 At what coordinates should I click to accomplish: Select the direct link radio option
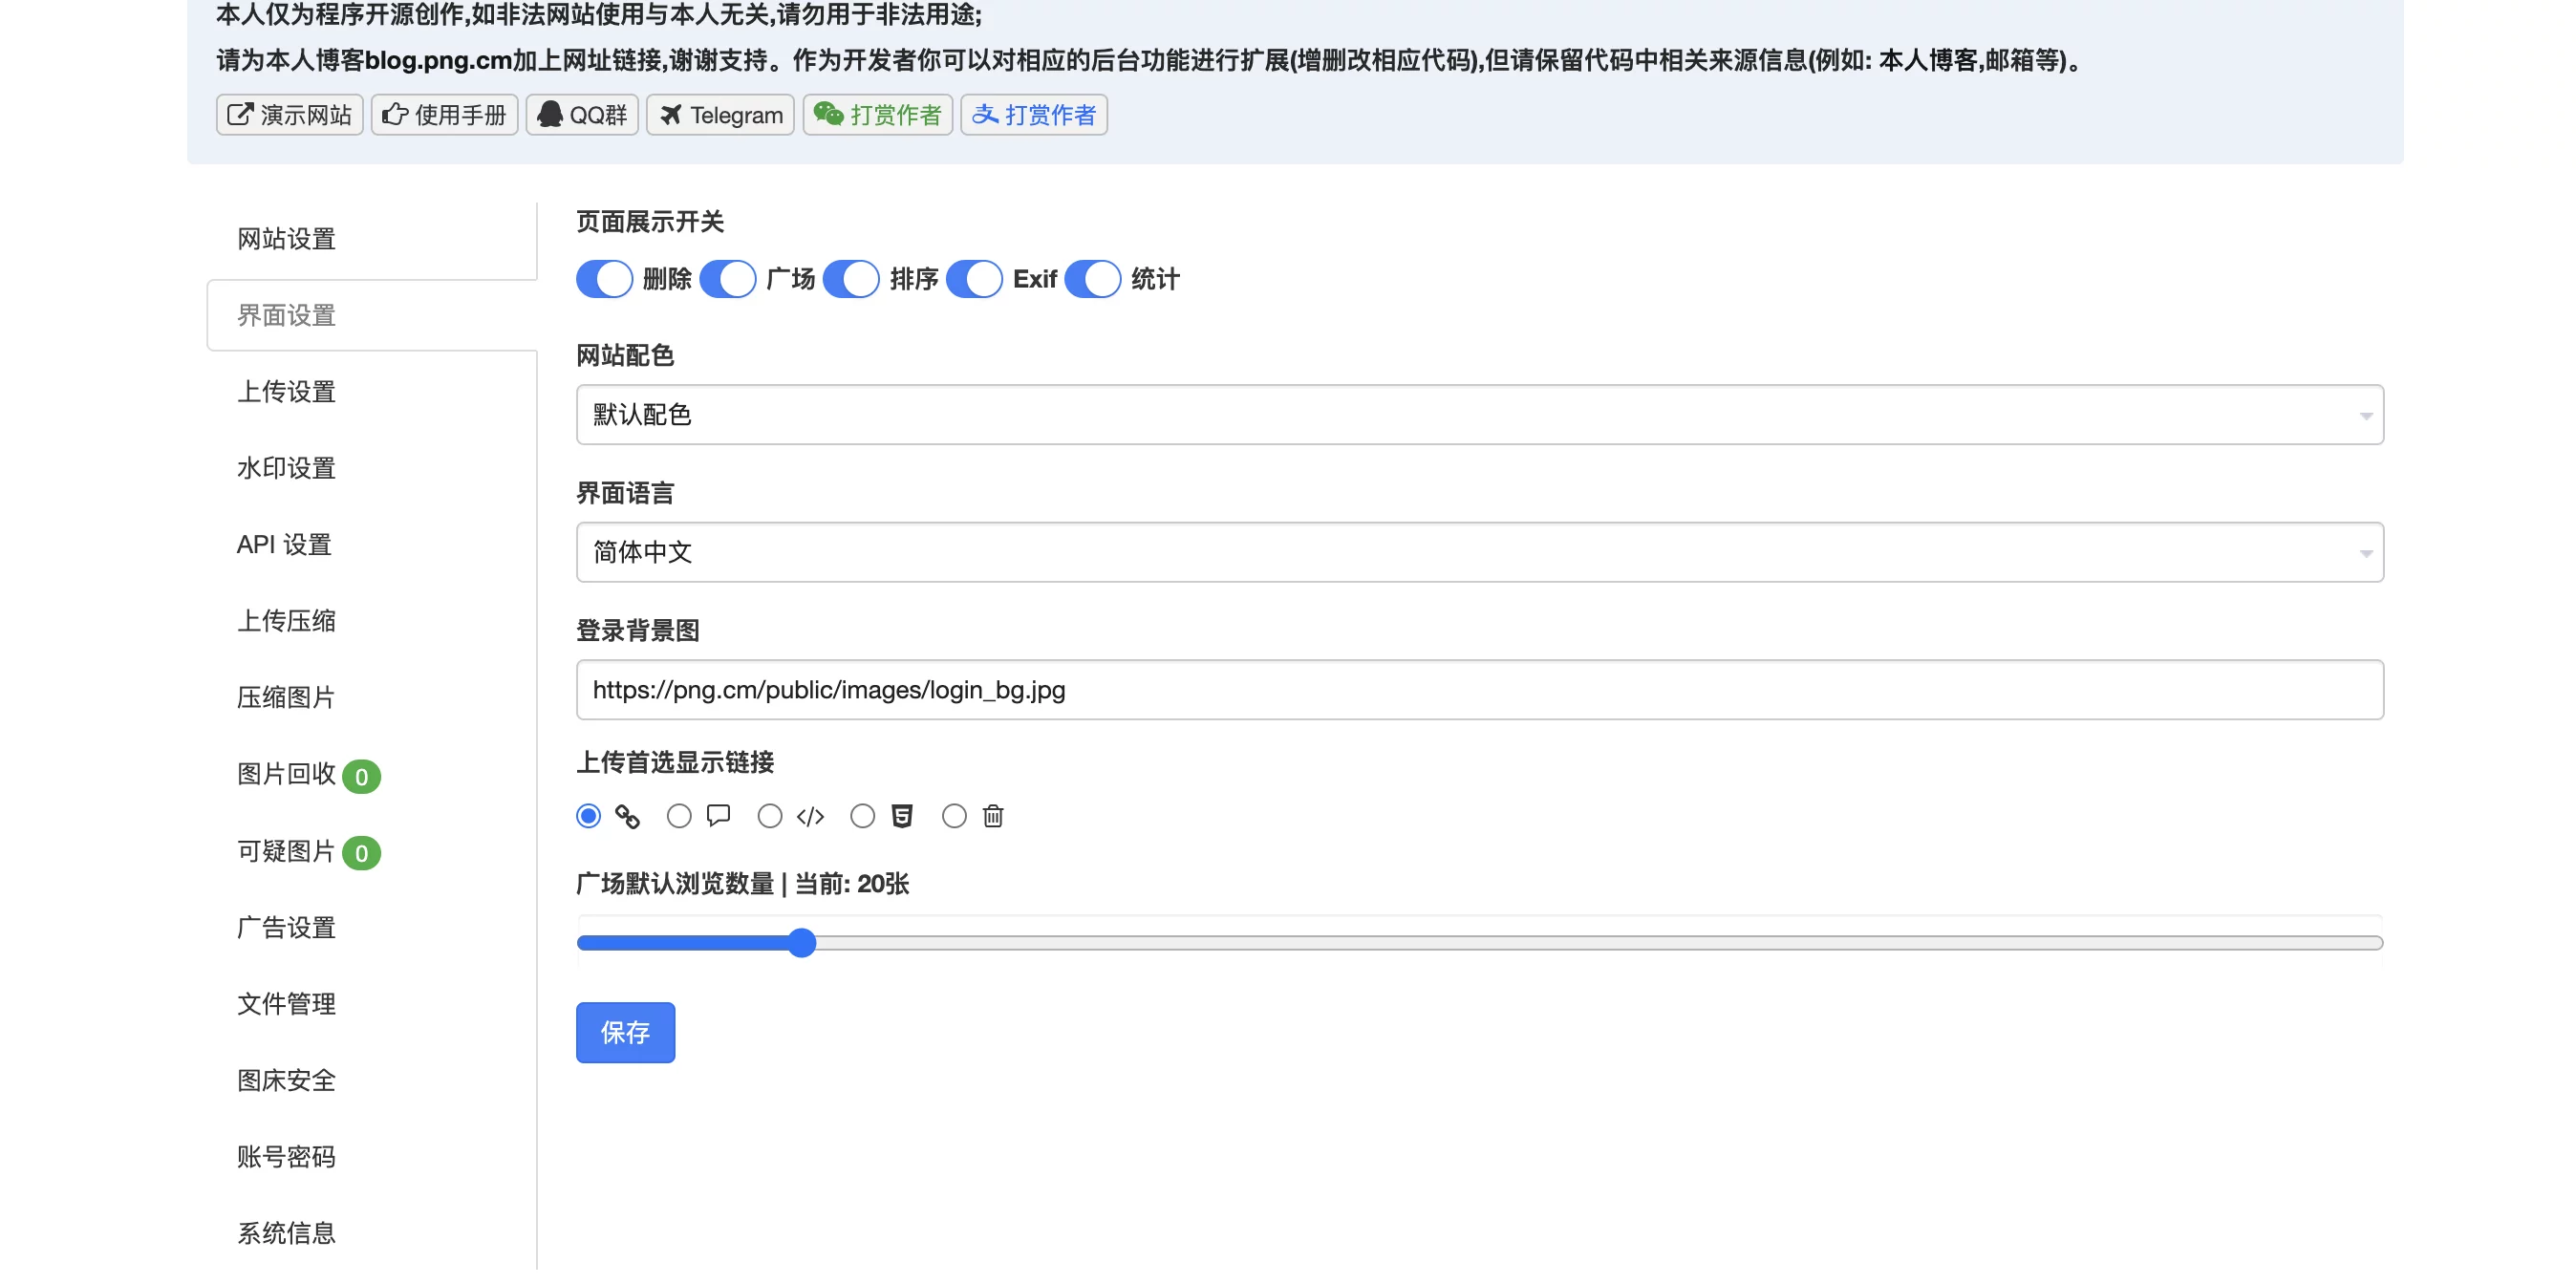click(588, 816)
